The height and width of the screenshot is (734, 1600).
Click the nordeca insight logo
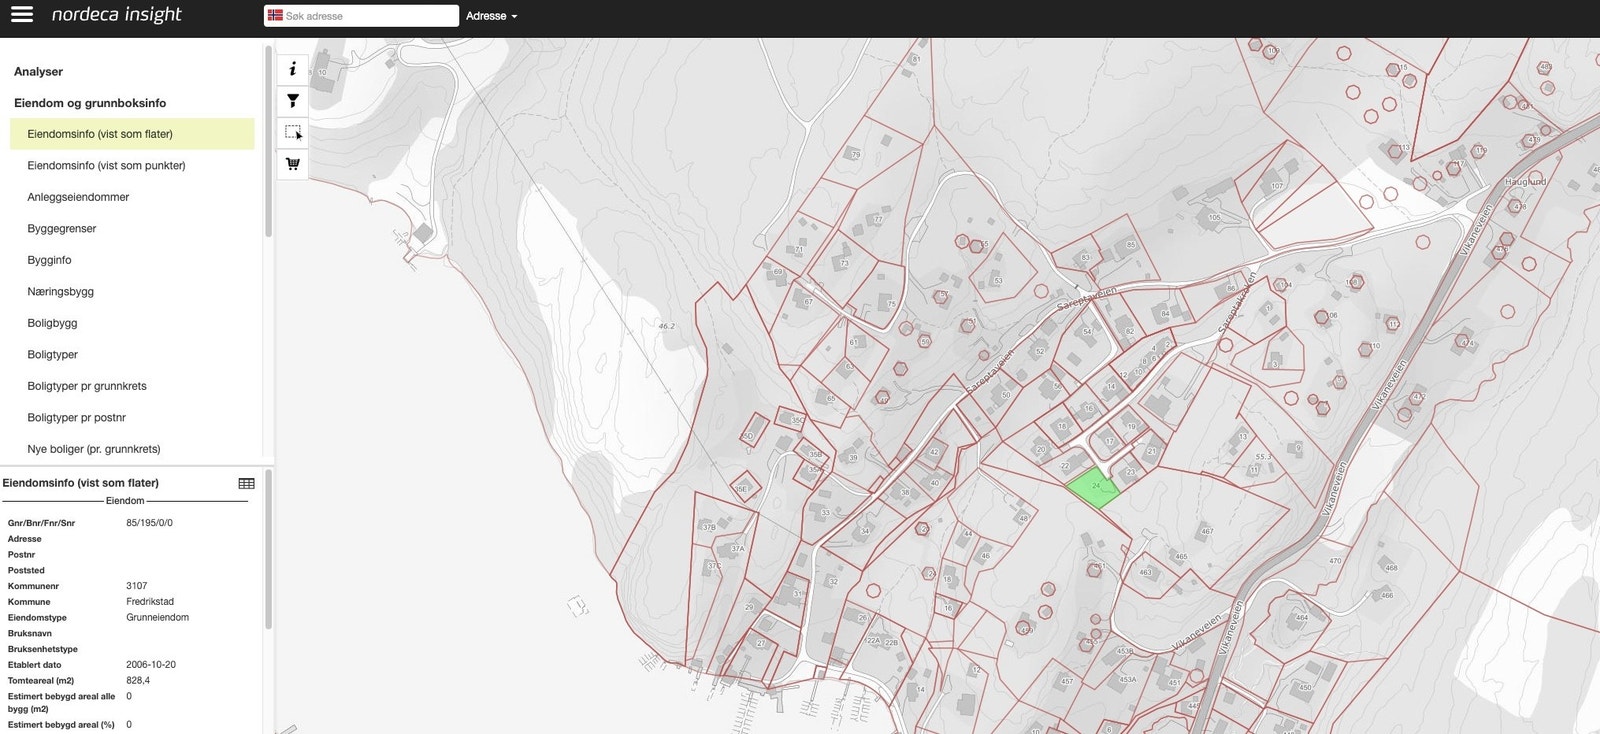[x=116, y=15]
